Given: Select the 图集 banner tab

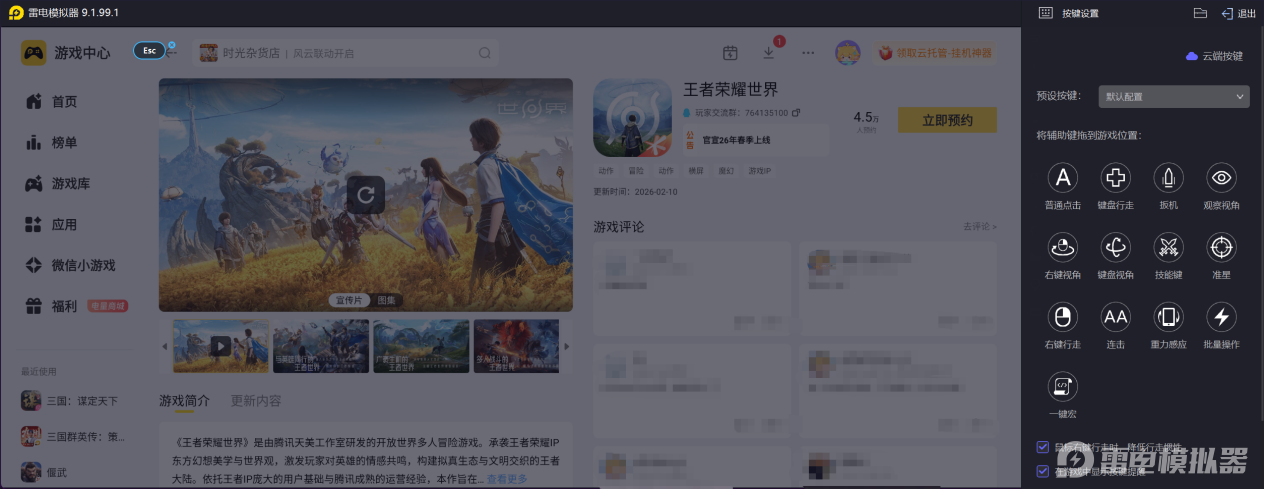Looking at the screenshot, I should (386, 300).
